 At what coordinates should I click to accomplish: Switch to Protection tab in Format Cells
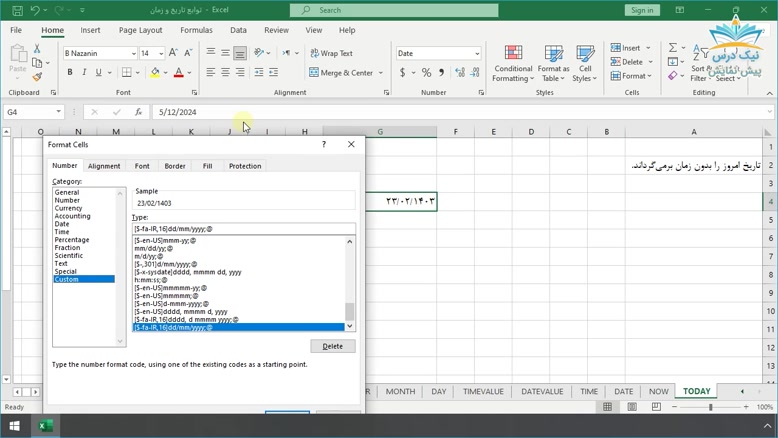(x=245, y=166)
